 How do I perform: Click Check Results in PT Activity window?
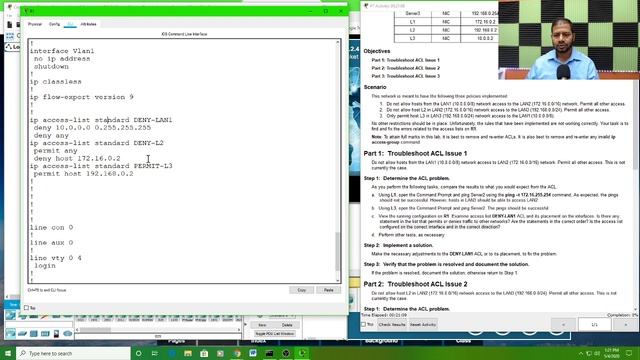coord(392,324)
